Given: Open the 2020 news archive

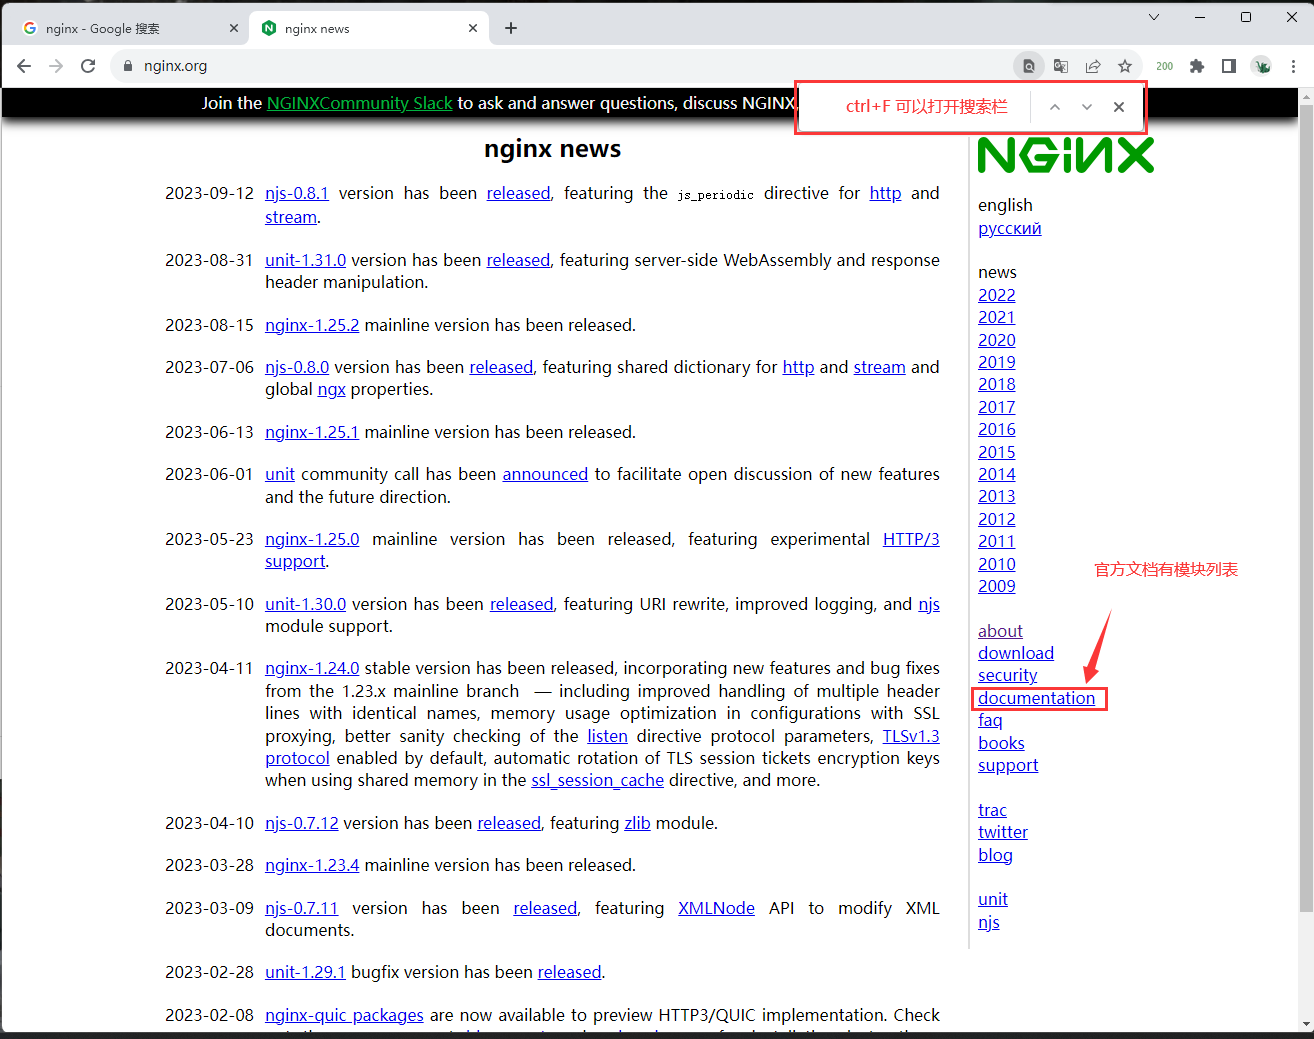Looking at the screenshot, I should point(996,340).
